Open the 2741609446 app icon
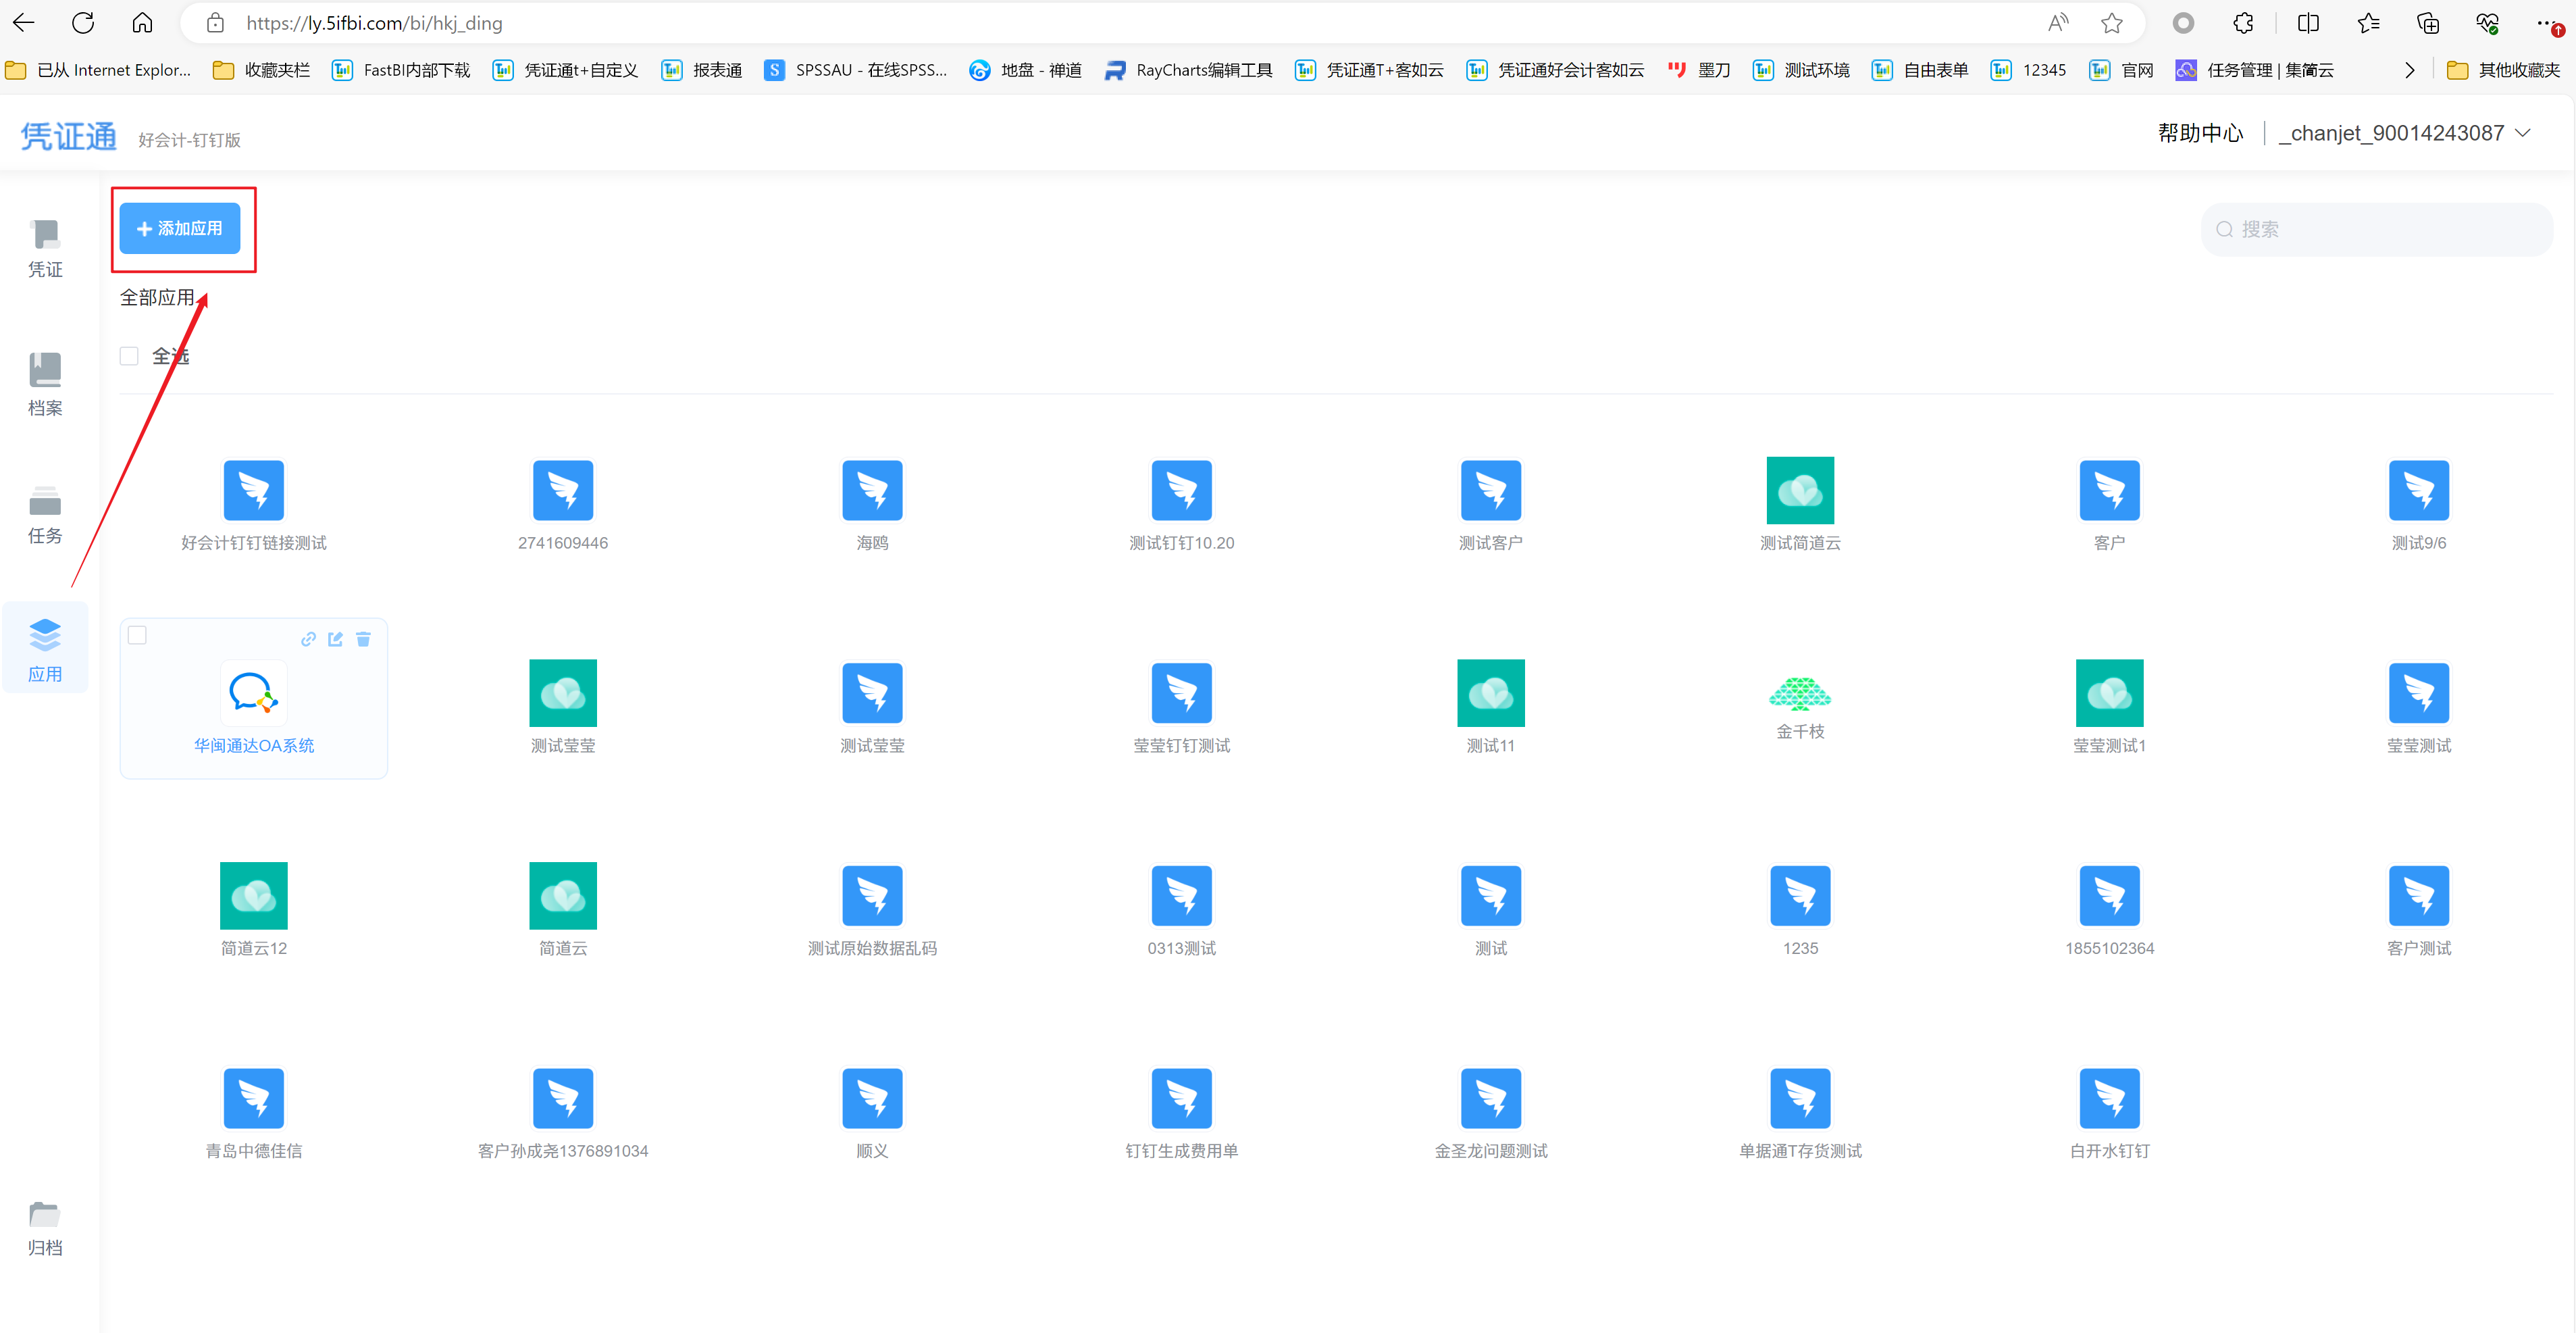2576x1333 pixels. 563,490
